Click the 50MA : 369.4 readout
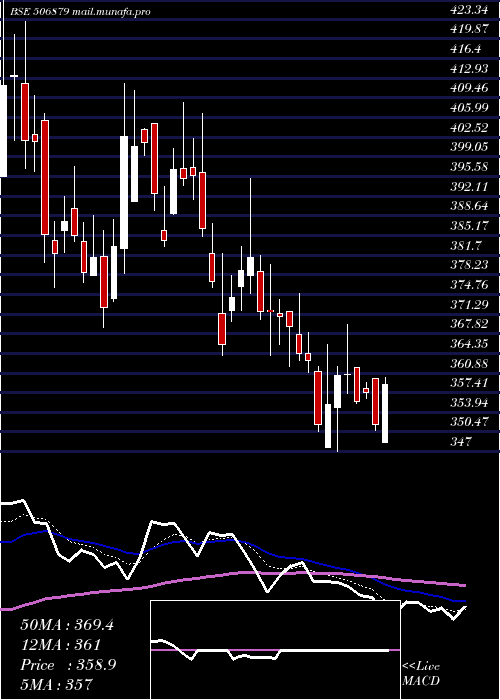The height and width of the screenshot is (700, 500). (x=67, y=625)
